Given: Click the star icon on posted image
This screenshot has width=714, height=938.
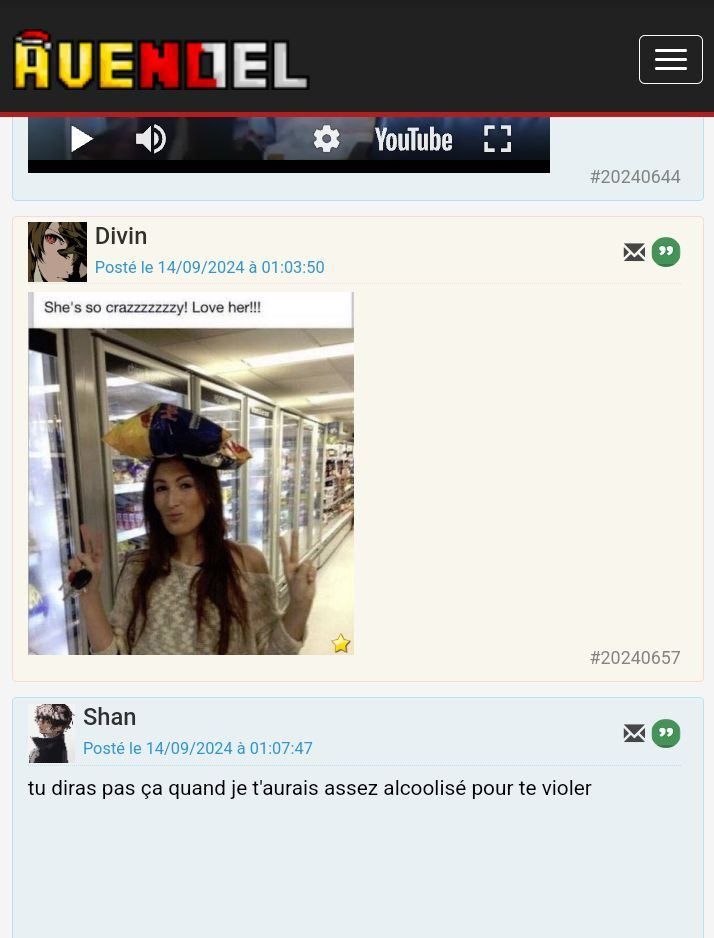Looking at the screenshot, I should tap(341, 643).
